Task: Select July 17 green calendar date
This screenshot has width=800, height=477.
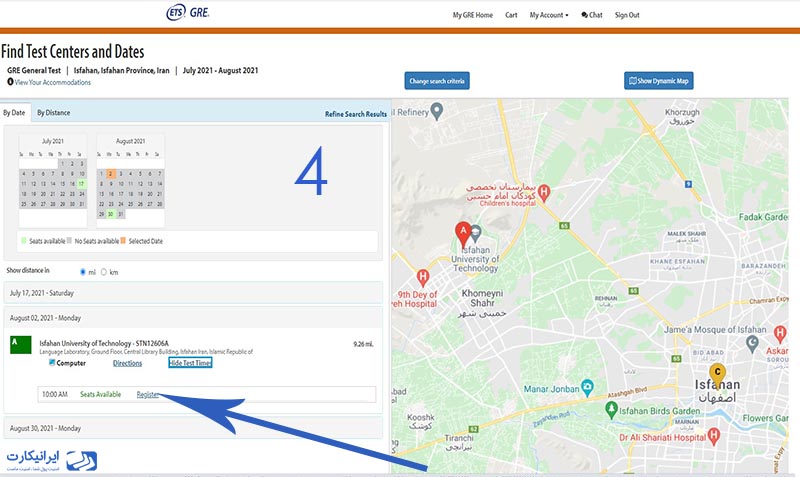Action: [82, 184]
